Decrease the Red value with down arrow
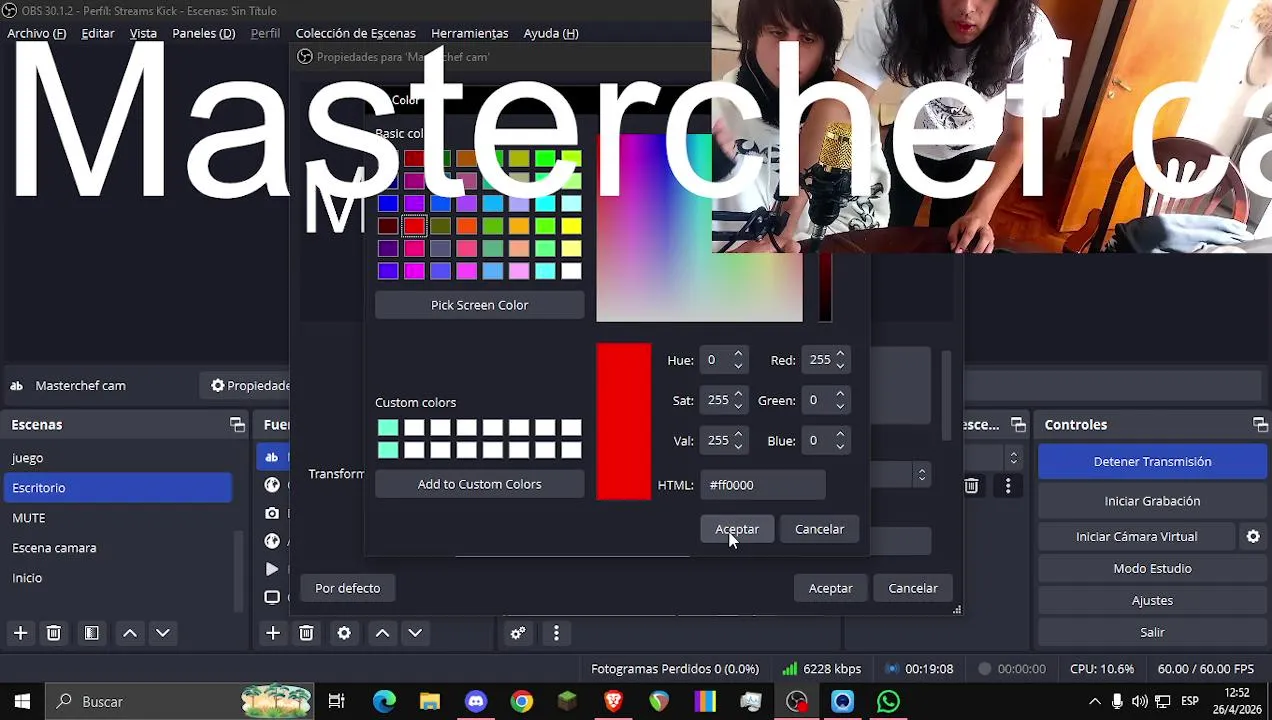1272x720 pixels. (840, 366)
